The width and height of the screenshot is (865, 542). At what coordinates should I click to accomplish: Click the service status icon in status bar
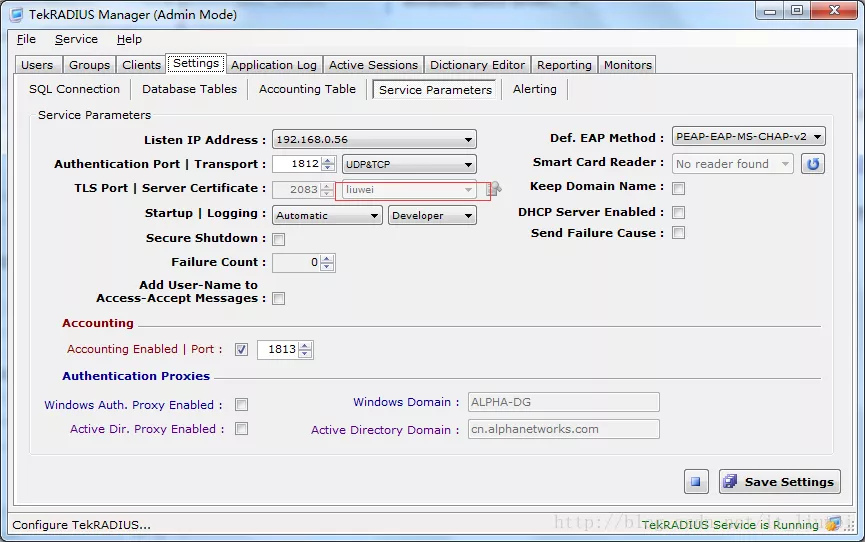(832, 524)
